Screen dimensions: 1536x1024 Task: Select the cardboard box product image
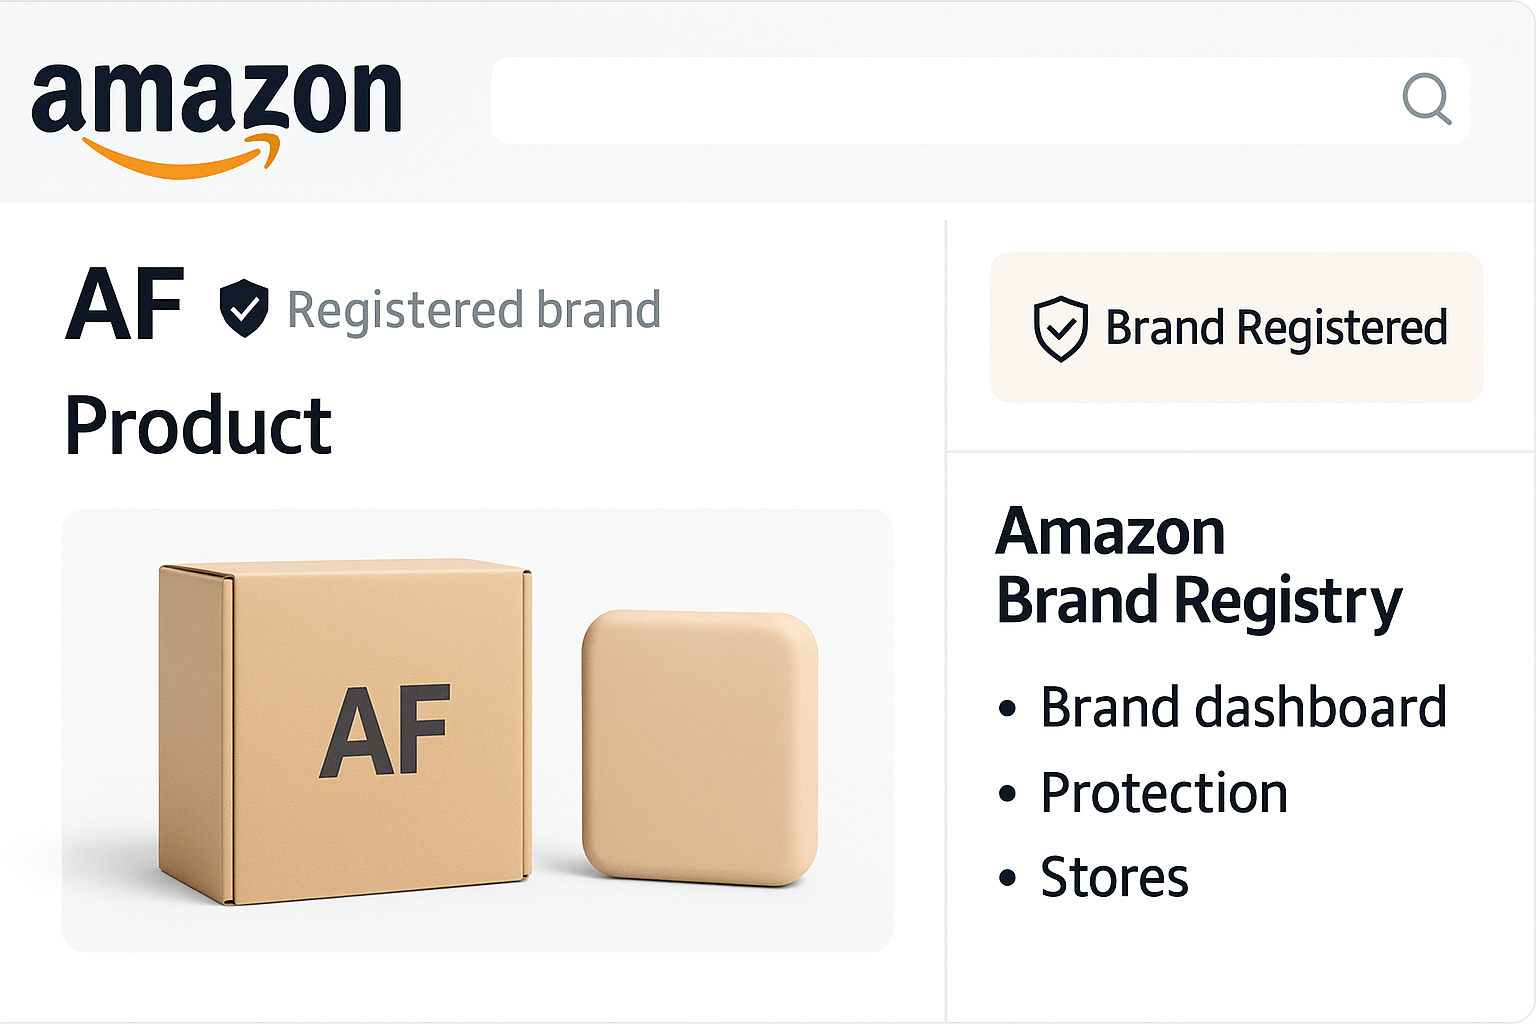point(345,730)
